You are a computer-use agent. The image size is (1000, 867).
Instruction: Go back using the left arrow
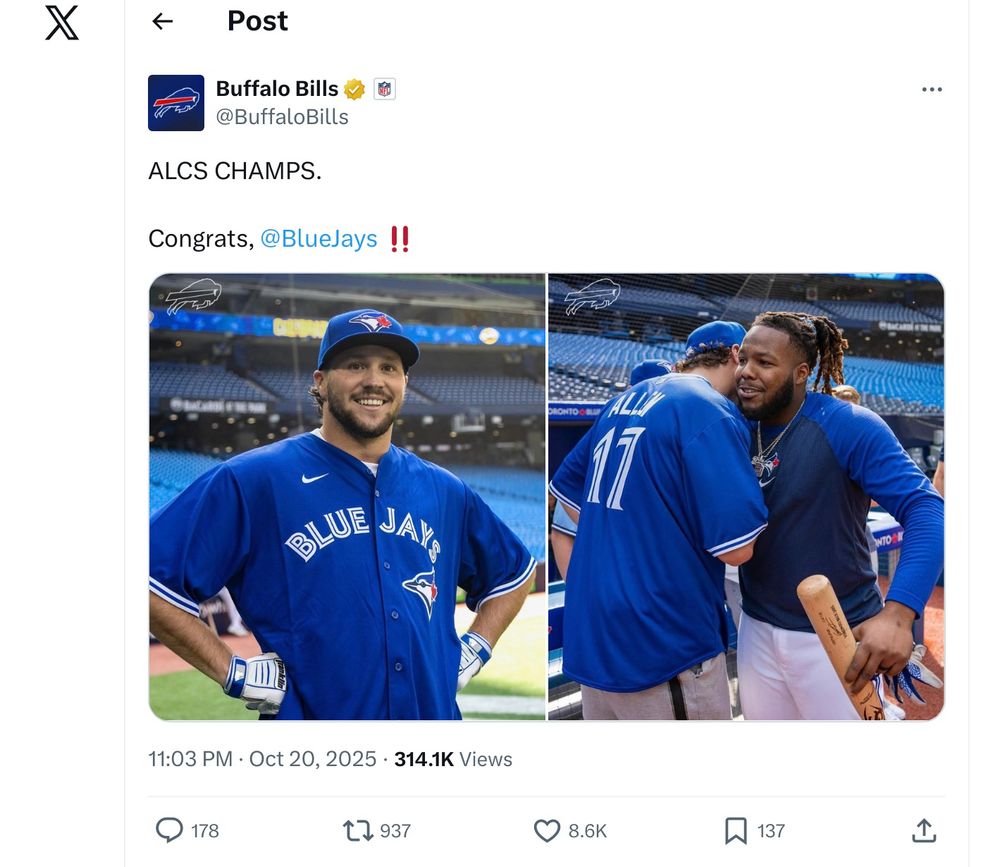[162, 21]
